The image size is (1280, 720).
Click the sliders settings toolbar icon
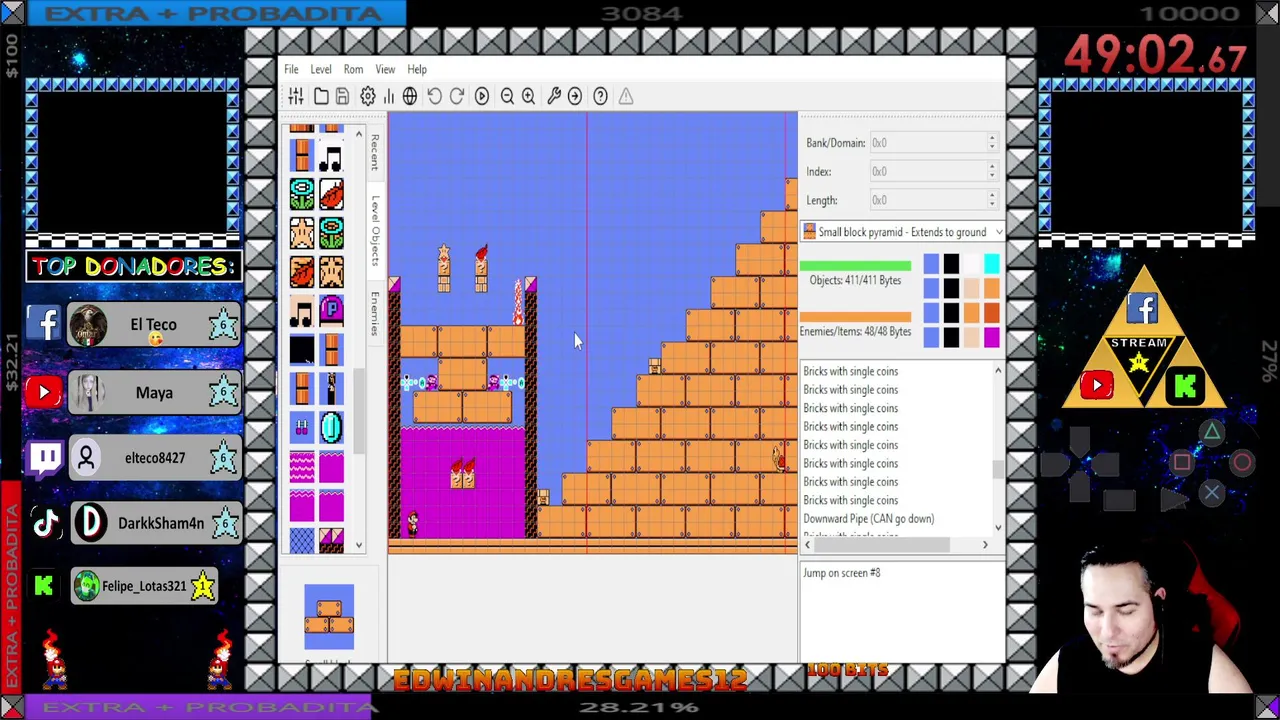[x=296, y=96]
